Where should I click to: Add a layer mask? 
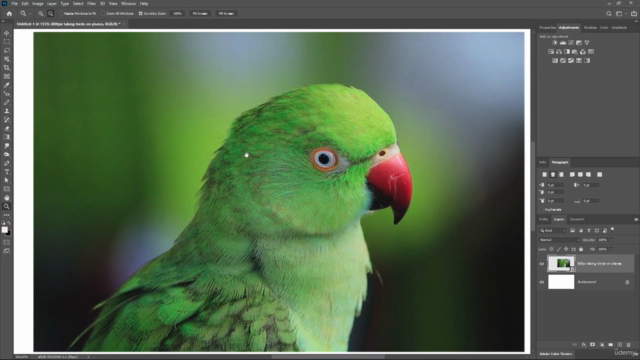tap(593, 345)
